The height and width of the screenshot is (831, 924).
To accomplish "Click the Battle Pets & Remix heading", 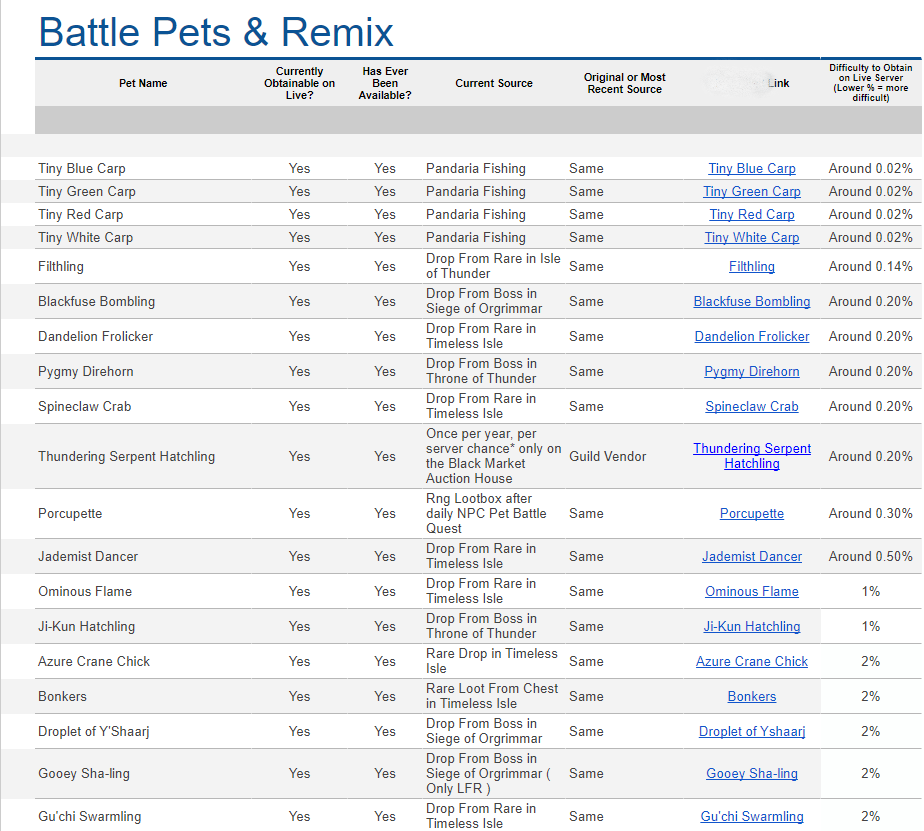I will pos(216,32).
